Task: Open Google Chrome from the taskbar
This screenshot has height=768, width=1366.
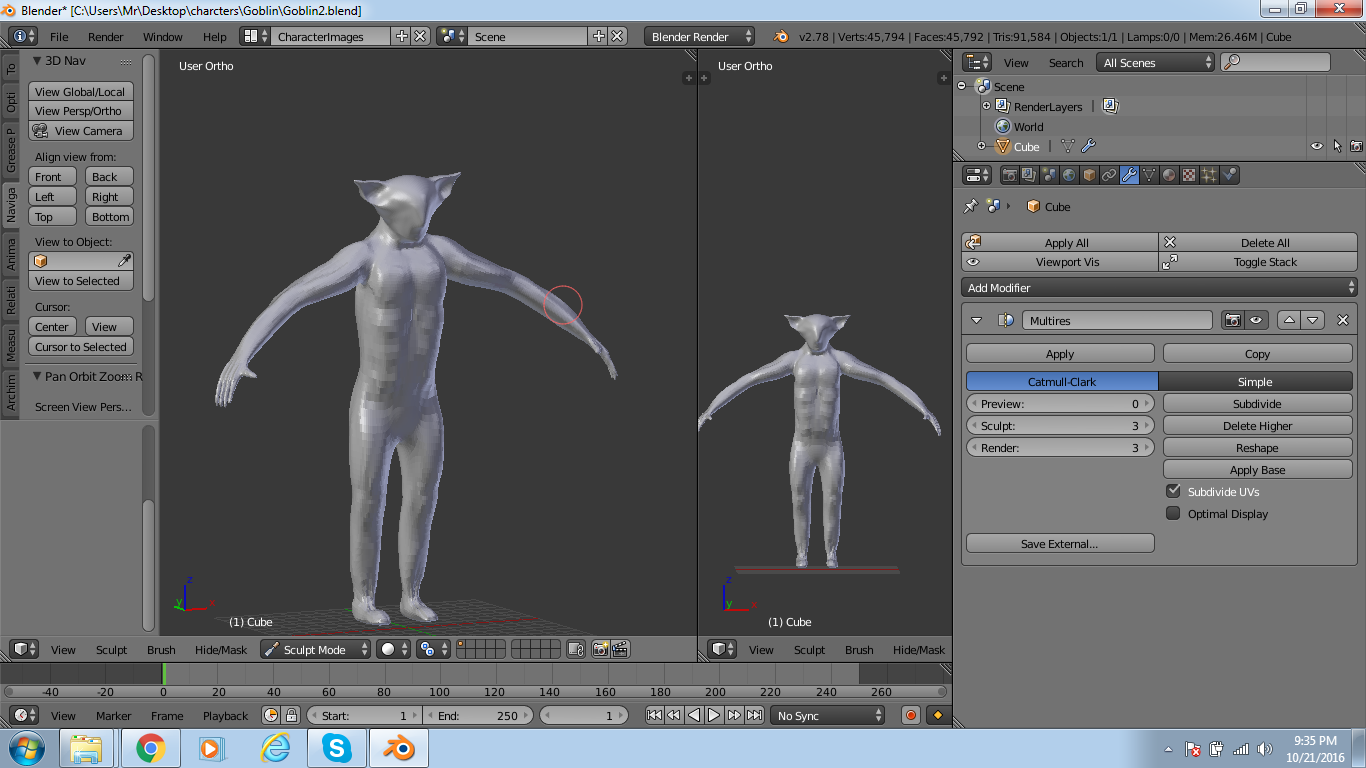Action: coord(151,748)
